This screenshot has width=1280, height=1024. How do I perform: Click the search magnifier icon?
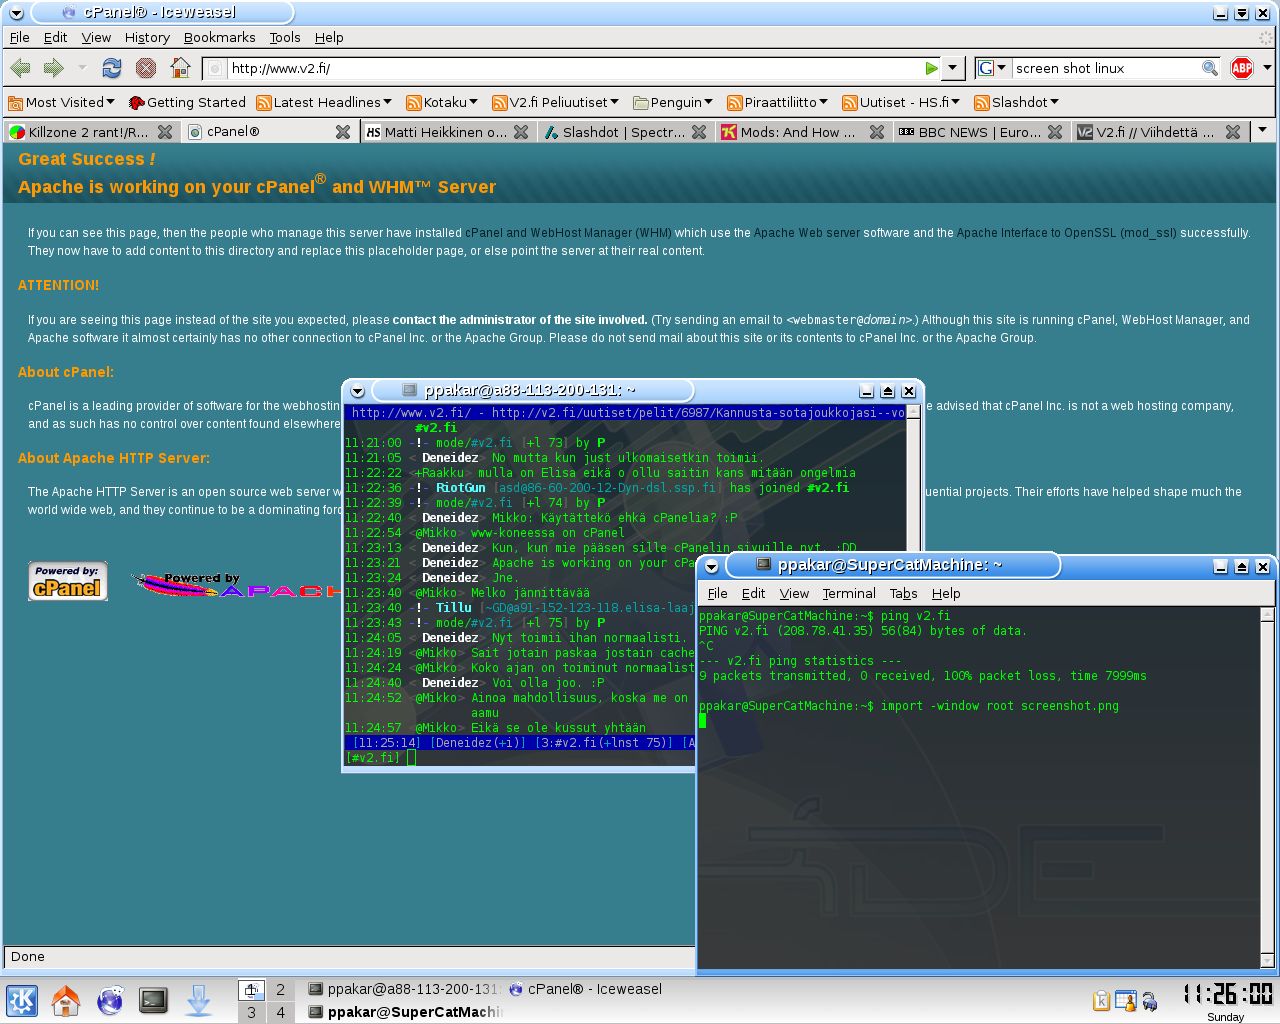pyautogui.click(x=1209, y=68)
